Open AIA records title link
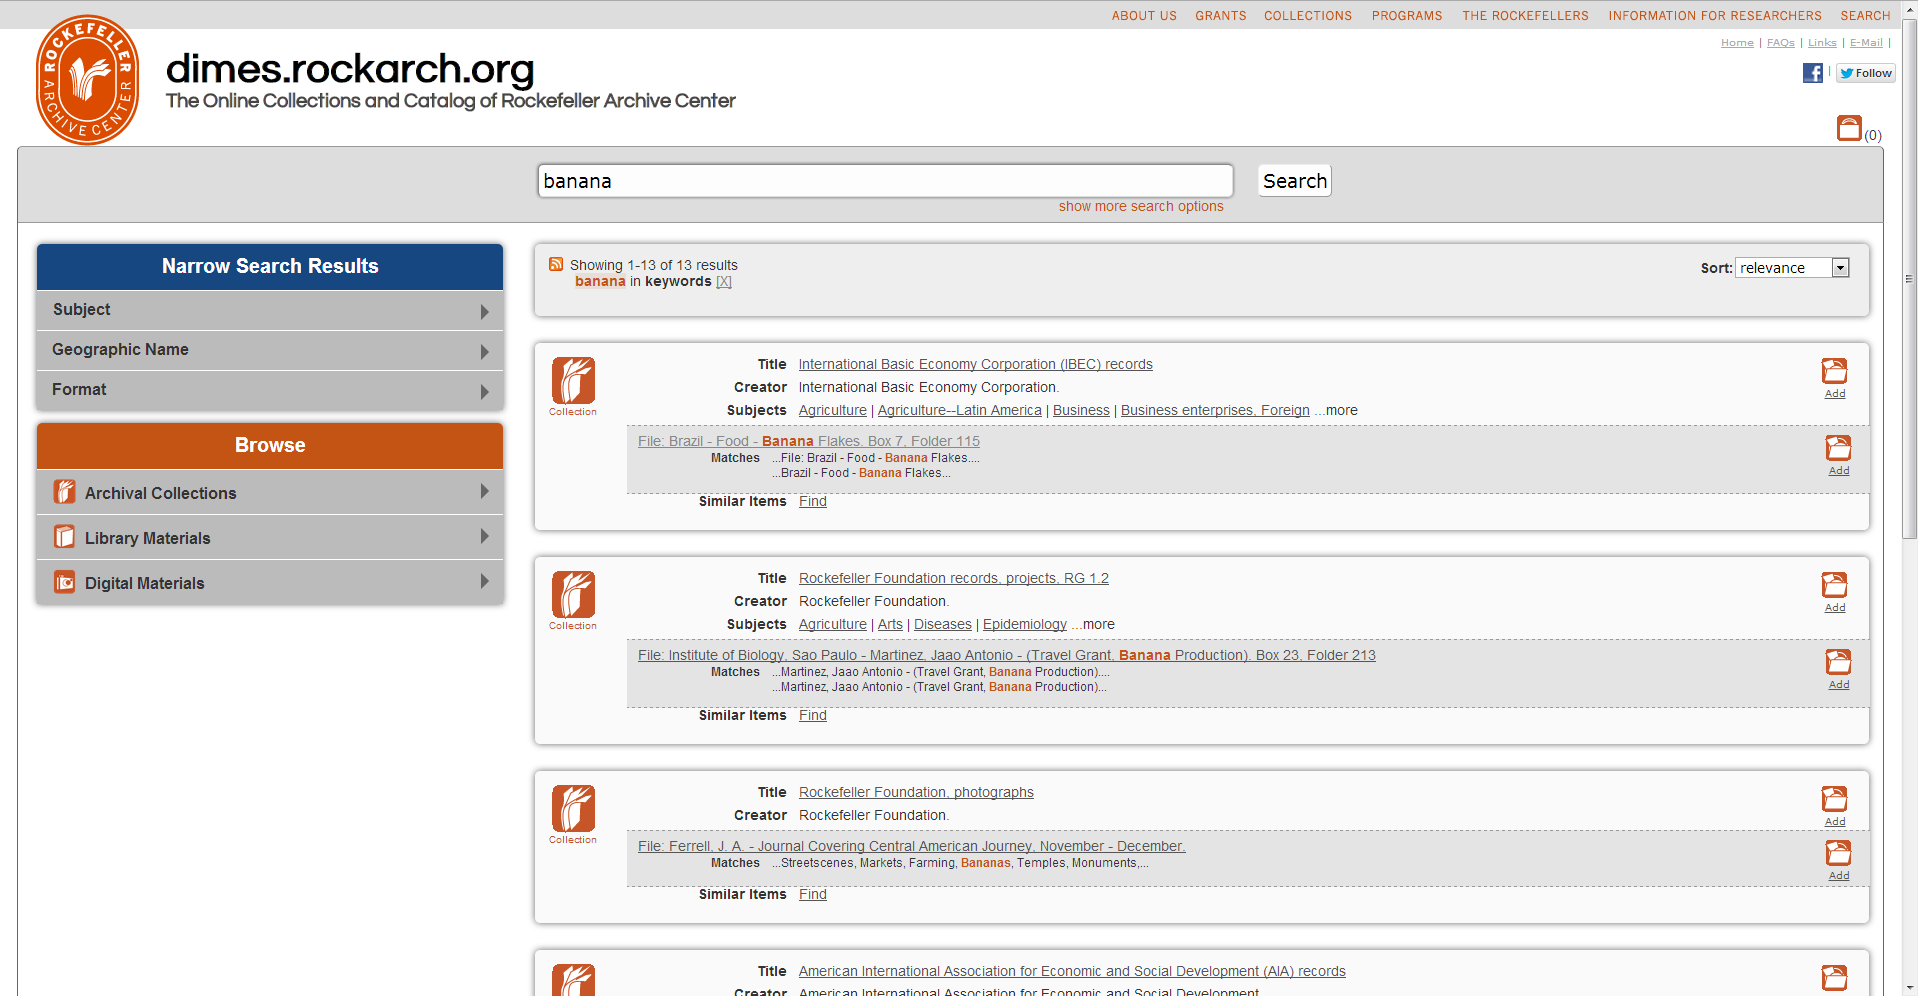This screenshot has width=1918, height=996. click(1072, 971)
